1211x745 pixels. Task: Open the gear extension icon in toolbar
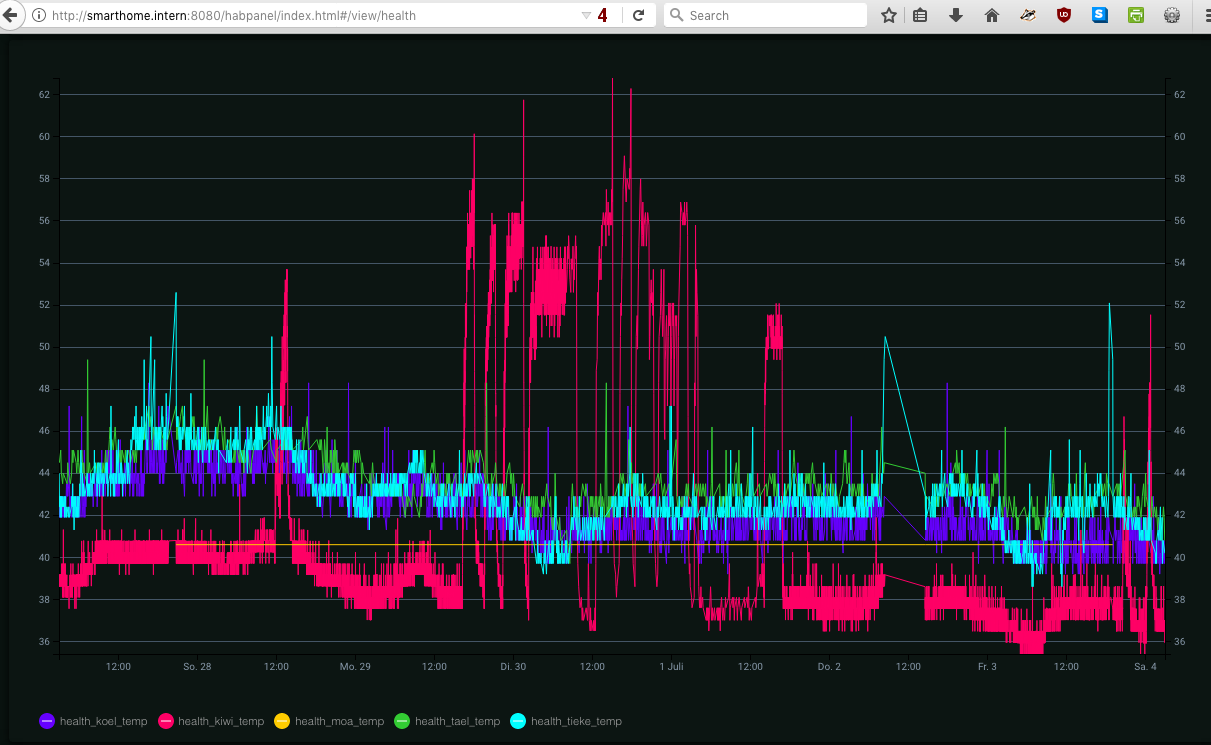1172,15
